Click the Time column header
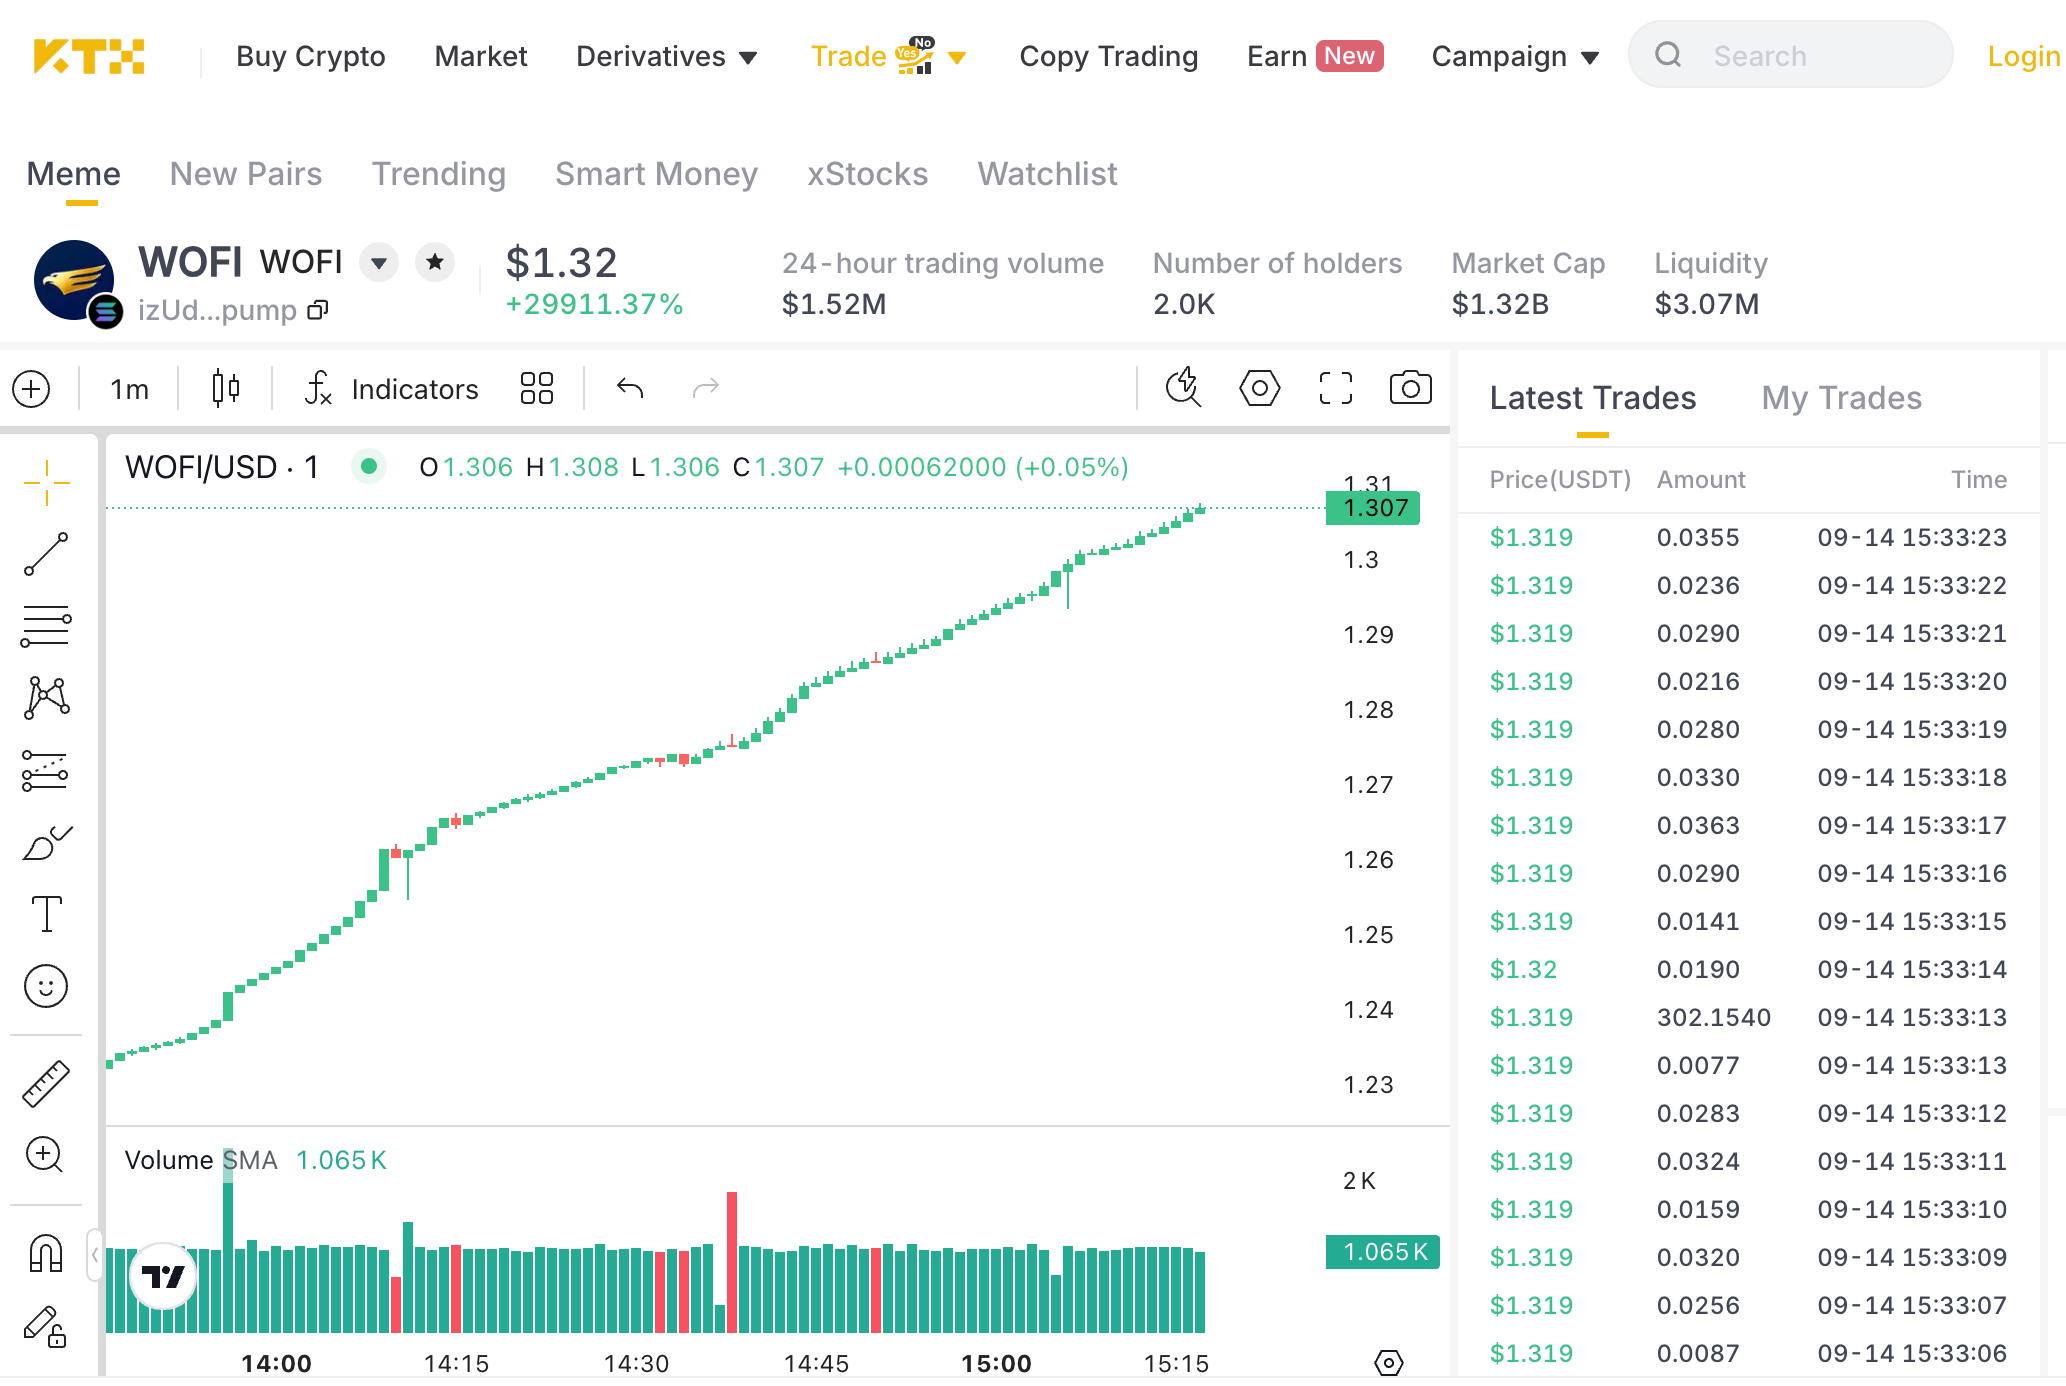The width and height of the screenshot is (2066, 1386). click(x=1980, y=480)
